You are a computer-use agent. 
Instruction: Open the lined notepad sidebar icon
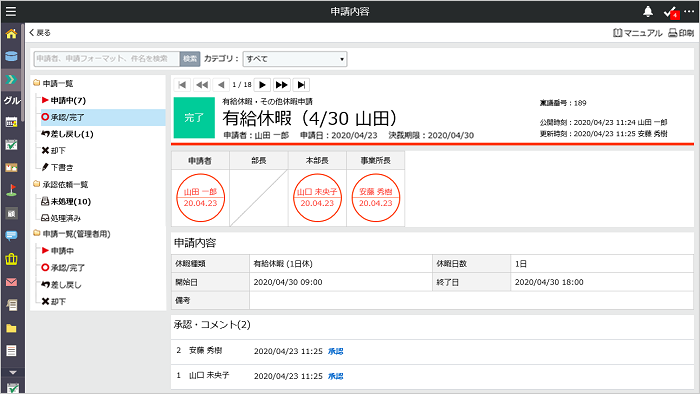[x=11, y=350]
